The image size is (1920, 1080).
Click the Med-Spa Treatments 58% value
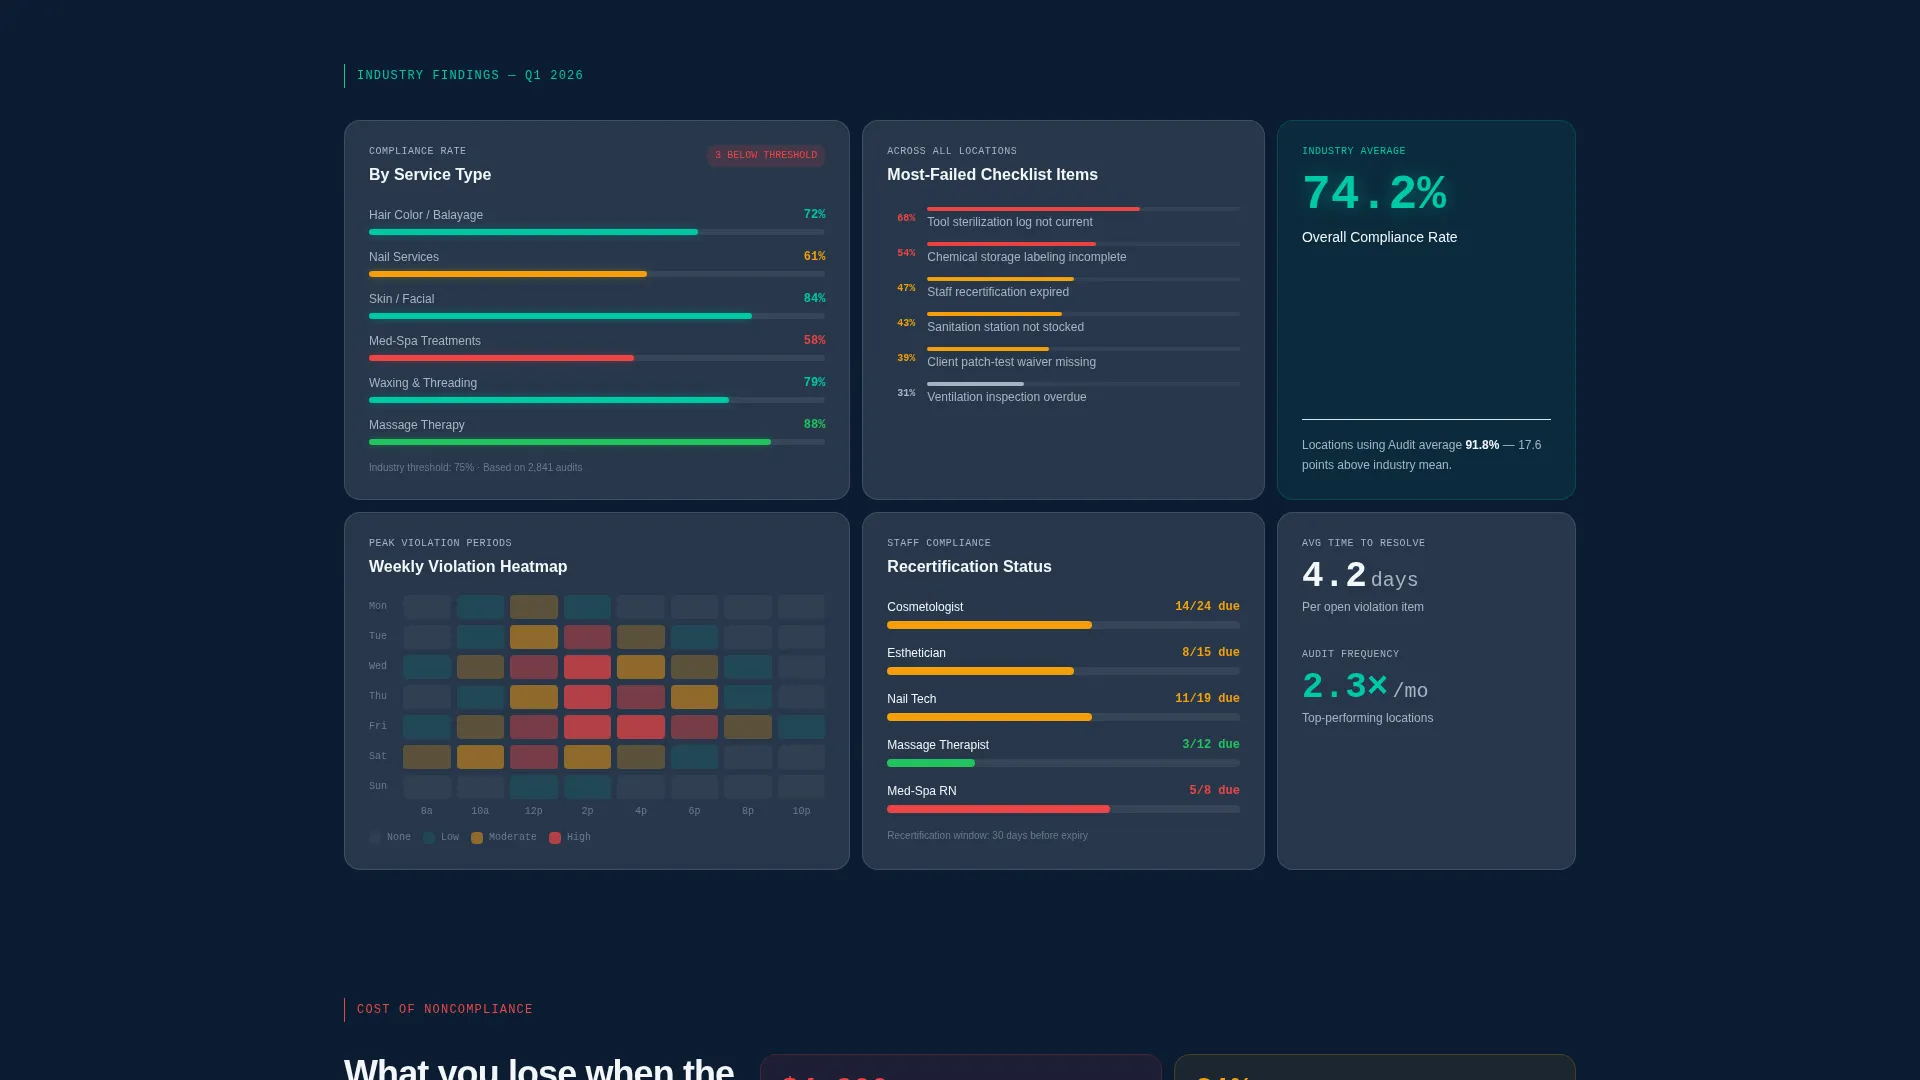point(814,341)
